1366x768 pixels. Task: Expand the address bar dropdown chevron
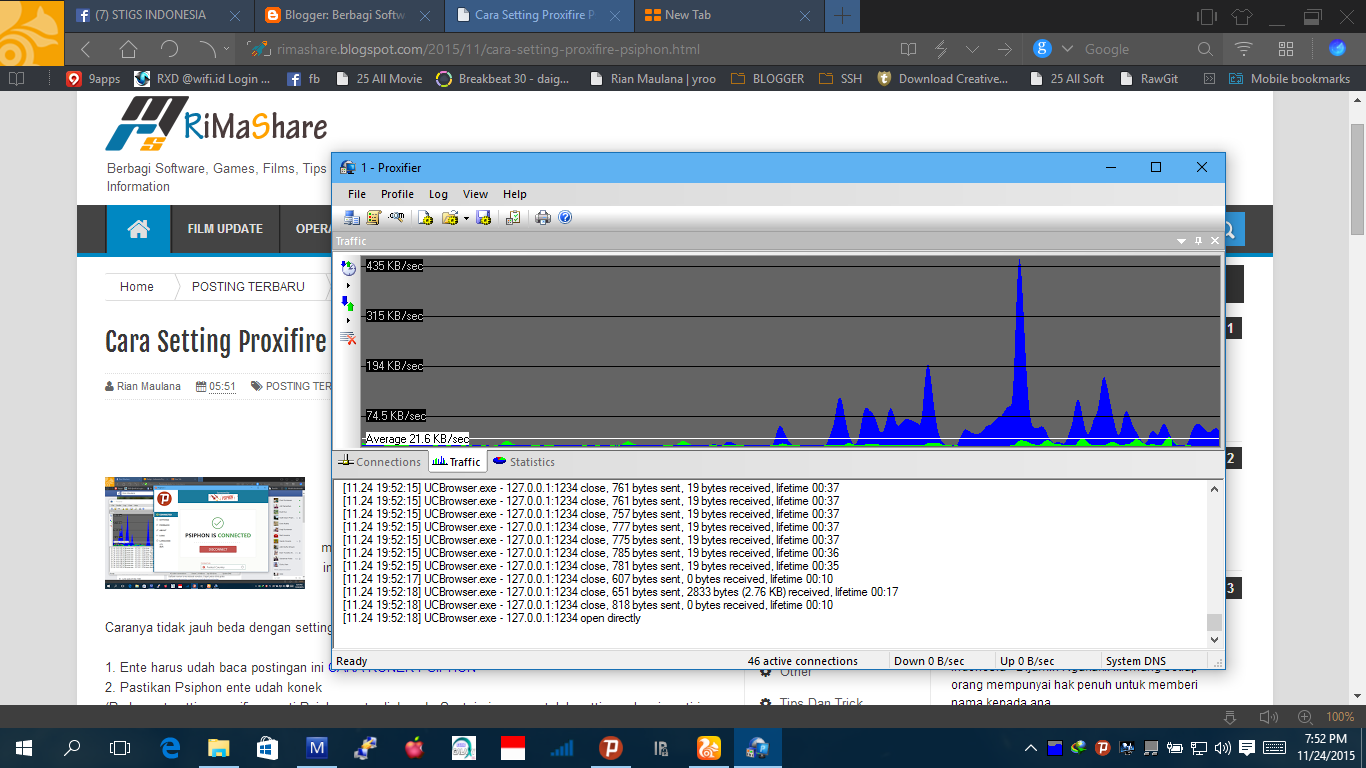point(972,49)
